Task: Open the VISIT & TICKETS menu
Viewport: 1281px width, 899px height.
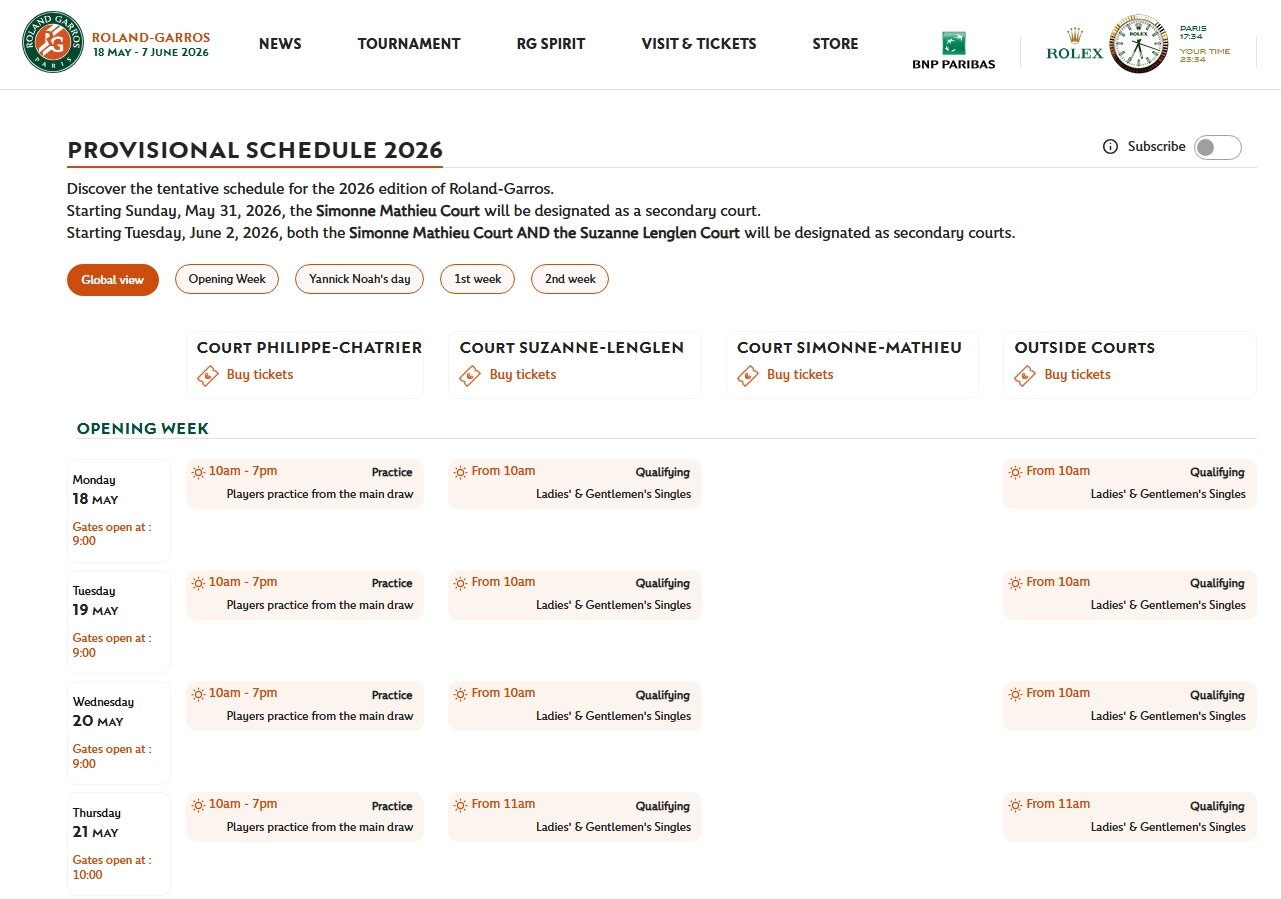Action: pos(699,44)
